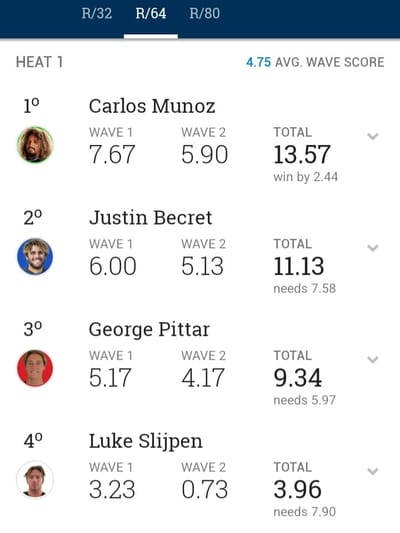Open George Pittar's profile avatar
This screenshot has width=400, height=533.
pos(35,368)
